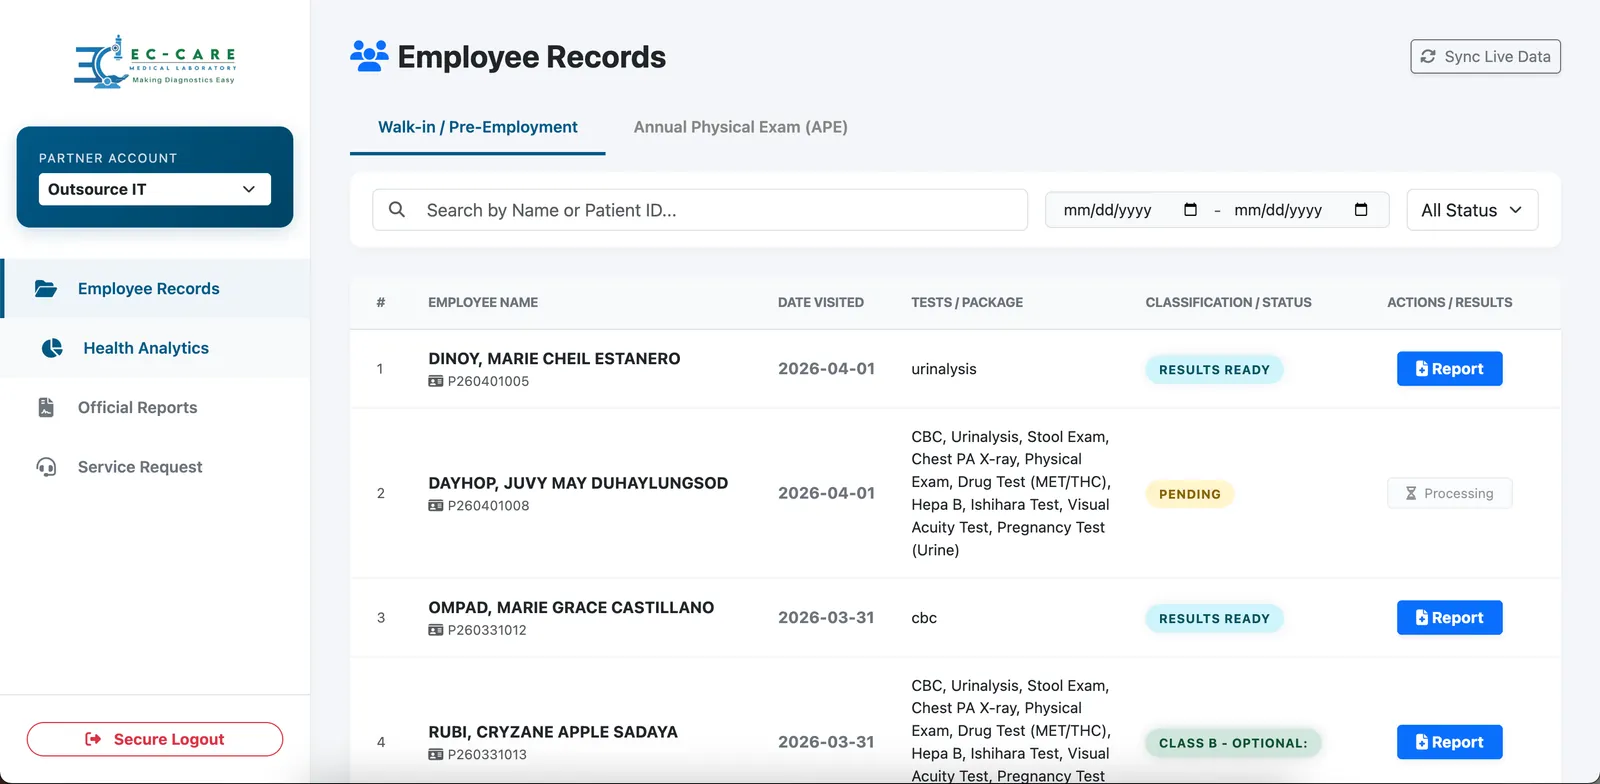The height and width of the screenshot is (784, 1600).
Task: Click the refresh icon in Sync Live Data
Action: [x=1428, y=57]
